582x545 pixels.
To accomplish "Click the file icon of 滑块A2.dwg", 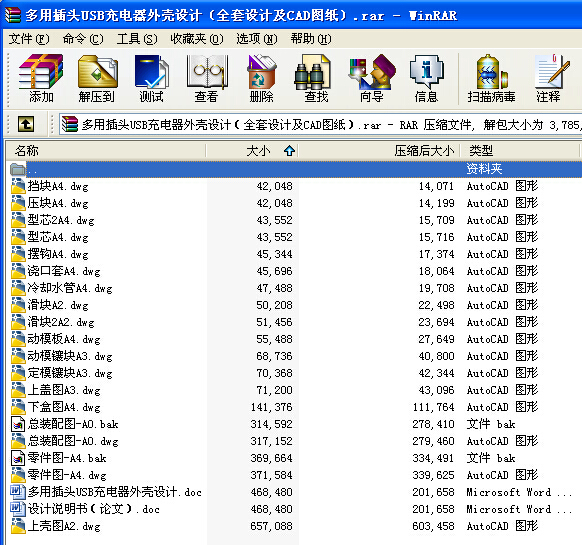I will (18, 305).
